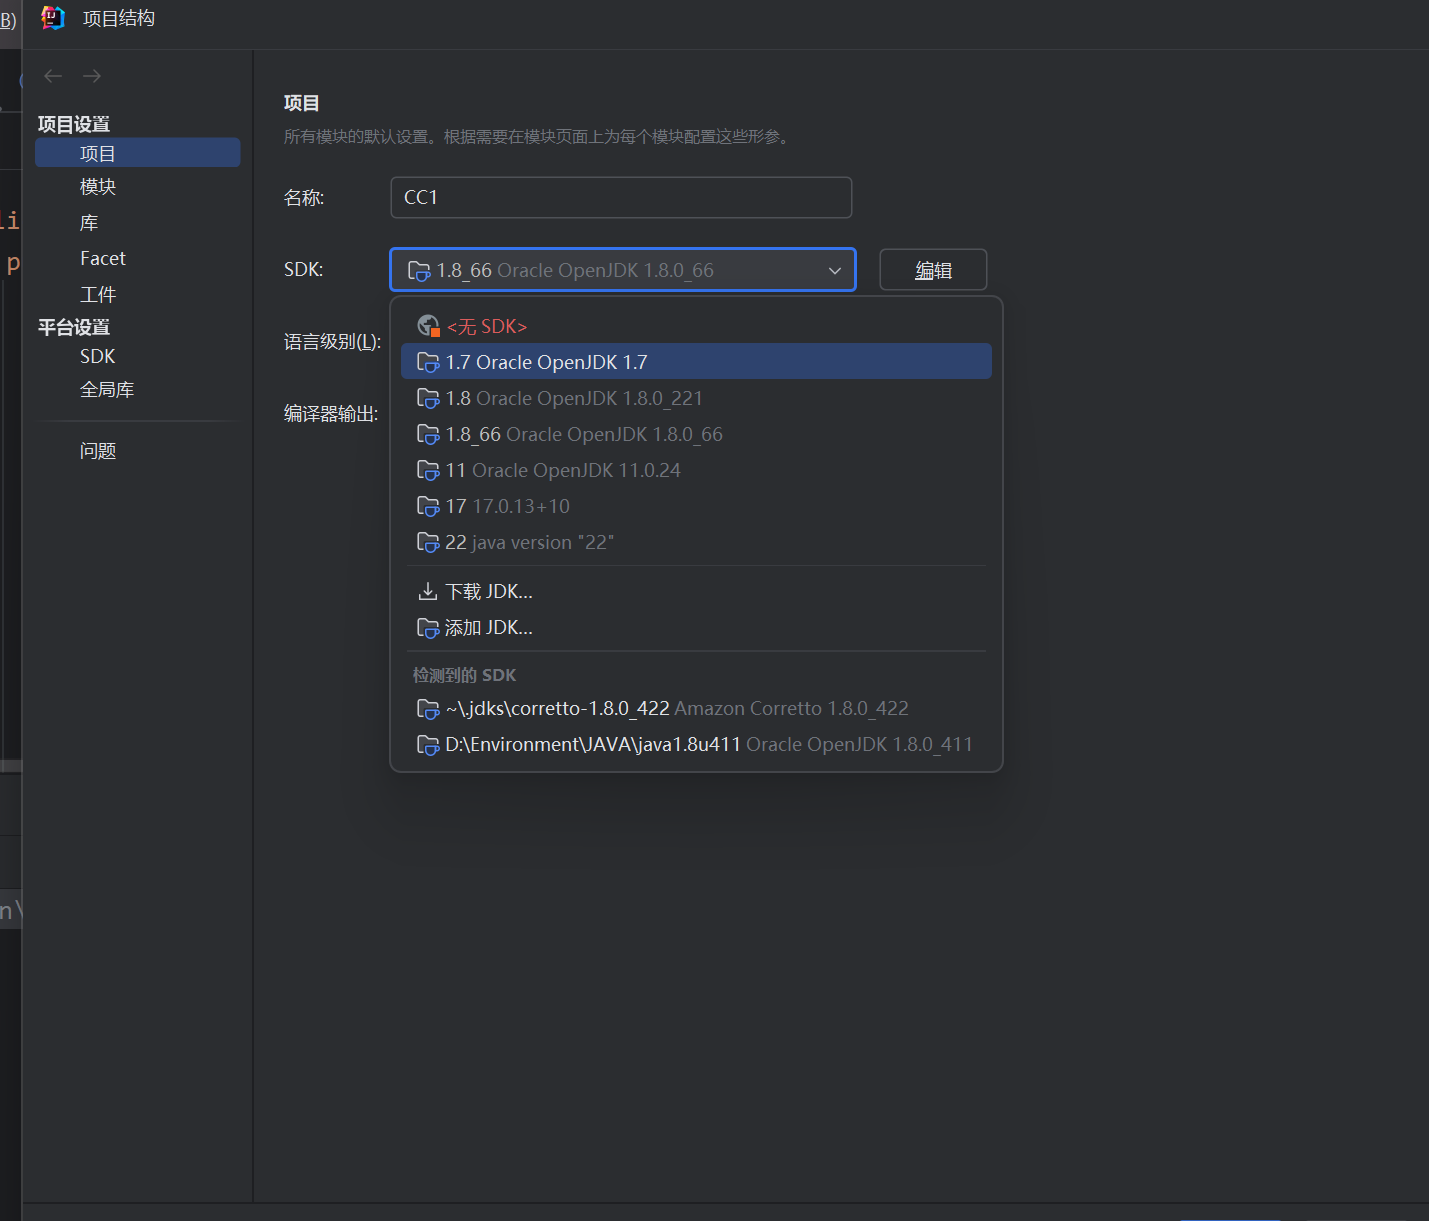Click the JDK icon for 1.8.0_221
1429x1221 pixels.
(x=428, y=398)
